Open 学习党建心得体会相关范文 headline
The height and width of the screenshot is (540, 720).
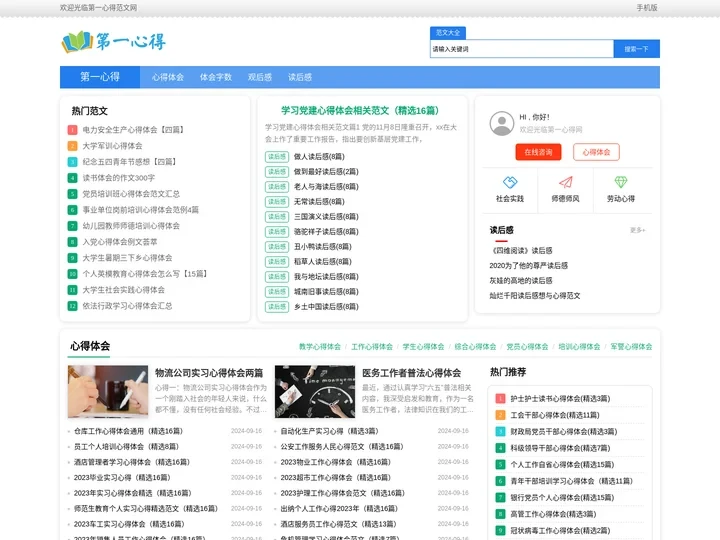360,111
